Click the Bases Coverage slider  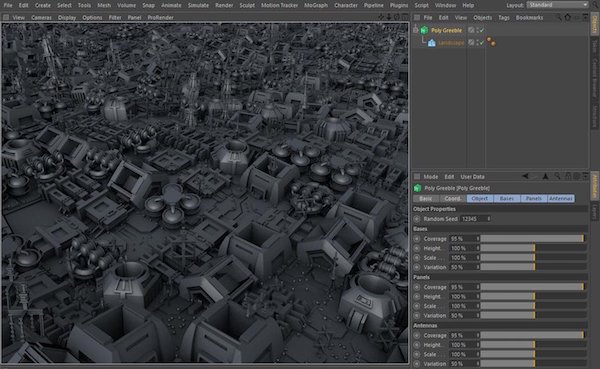click(x=533, y=238)
